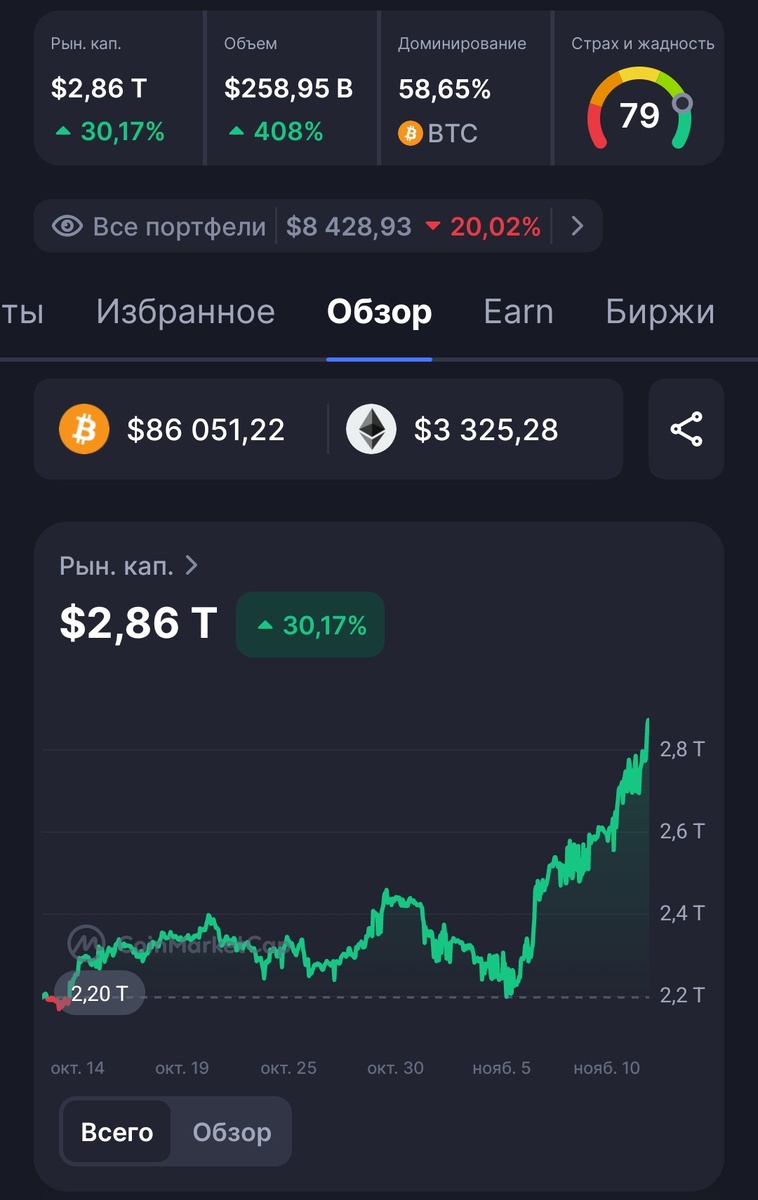The height and width of the screenshot is (1200, 758).
Task: Expand portfolios with the right chevron
Action: coord(577,226)
